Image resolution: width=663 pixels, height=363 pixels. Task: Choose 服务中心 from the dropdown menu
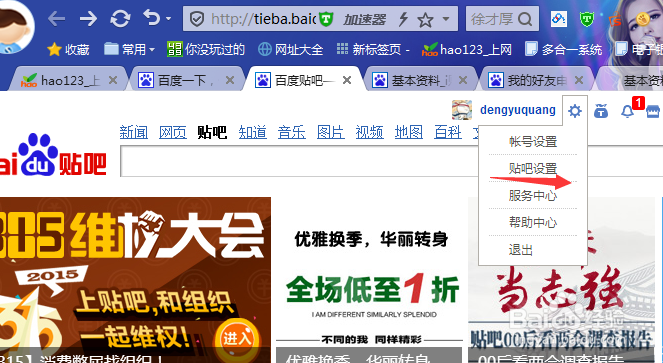[533, 195]
